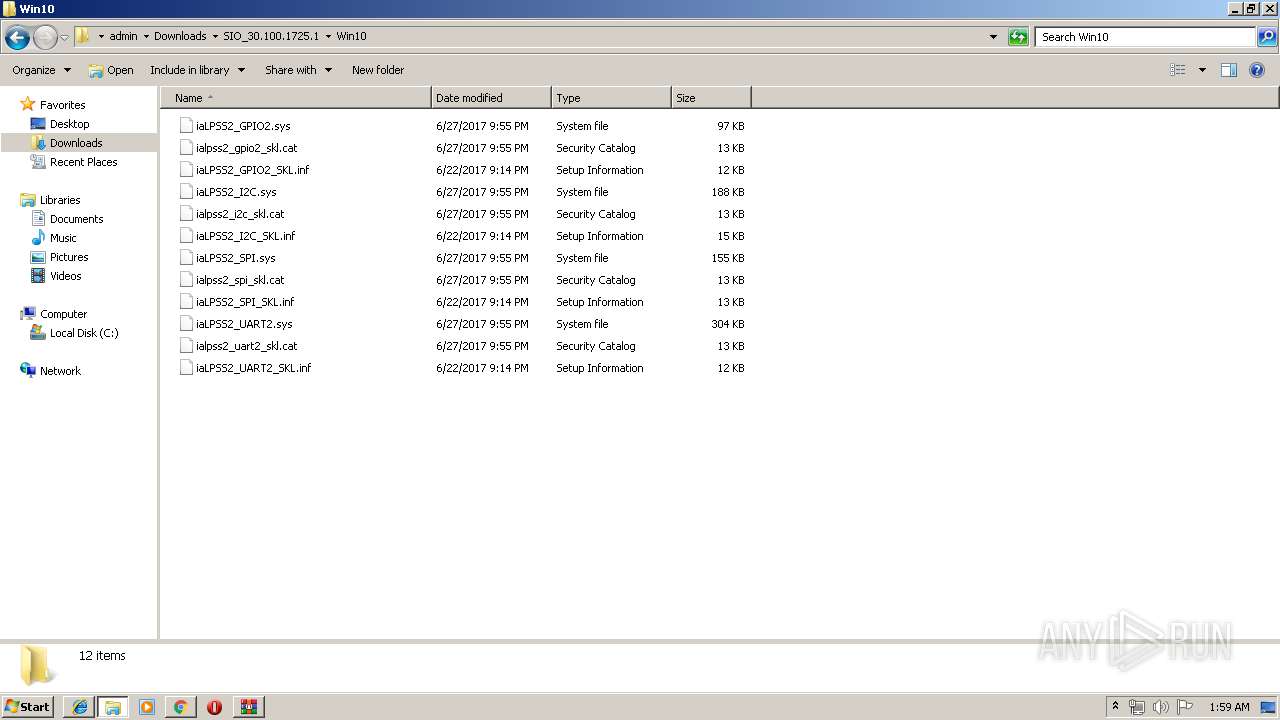The image size is (1280, 720).
Task: Select the iaLPSS2_SPI_SKL.inf file icon
Action: (186, 302)
